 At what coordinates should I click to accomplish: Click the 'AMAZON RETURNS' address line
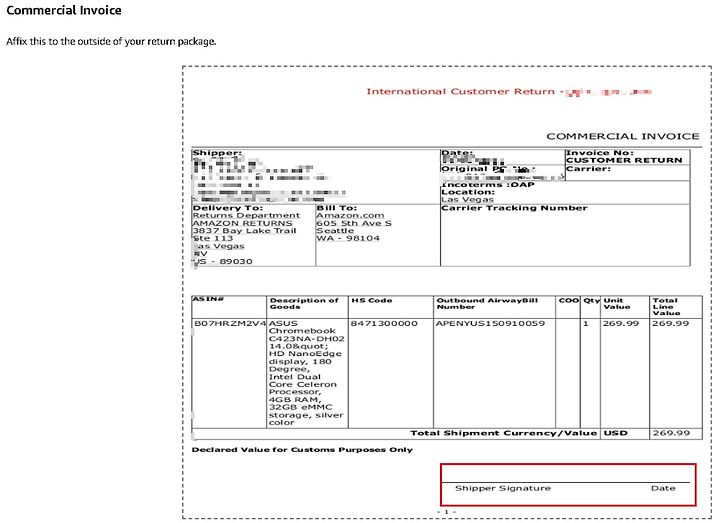point(242,223)
